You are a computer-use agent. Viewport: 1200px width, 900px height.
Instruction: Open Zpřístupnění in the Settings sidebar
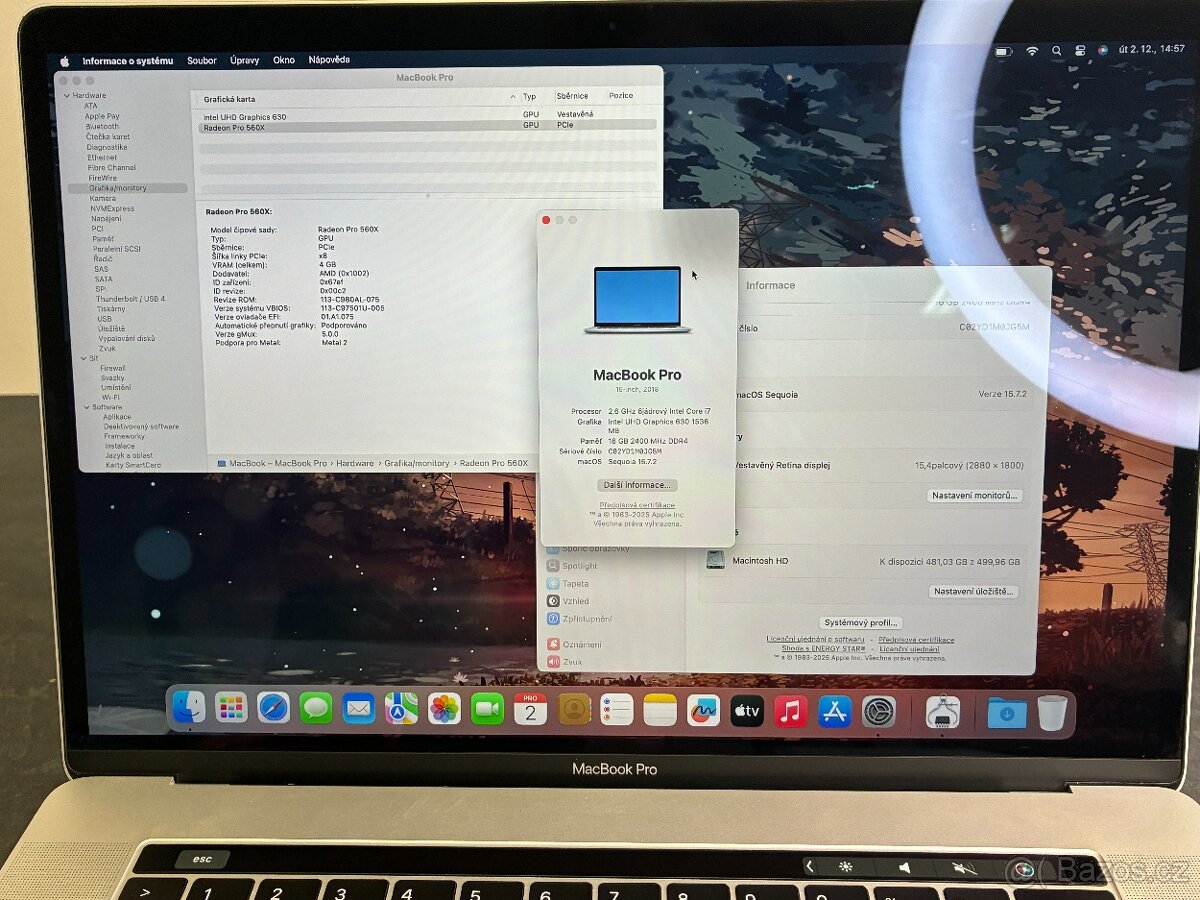click(x=579, y=619)
